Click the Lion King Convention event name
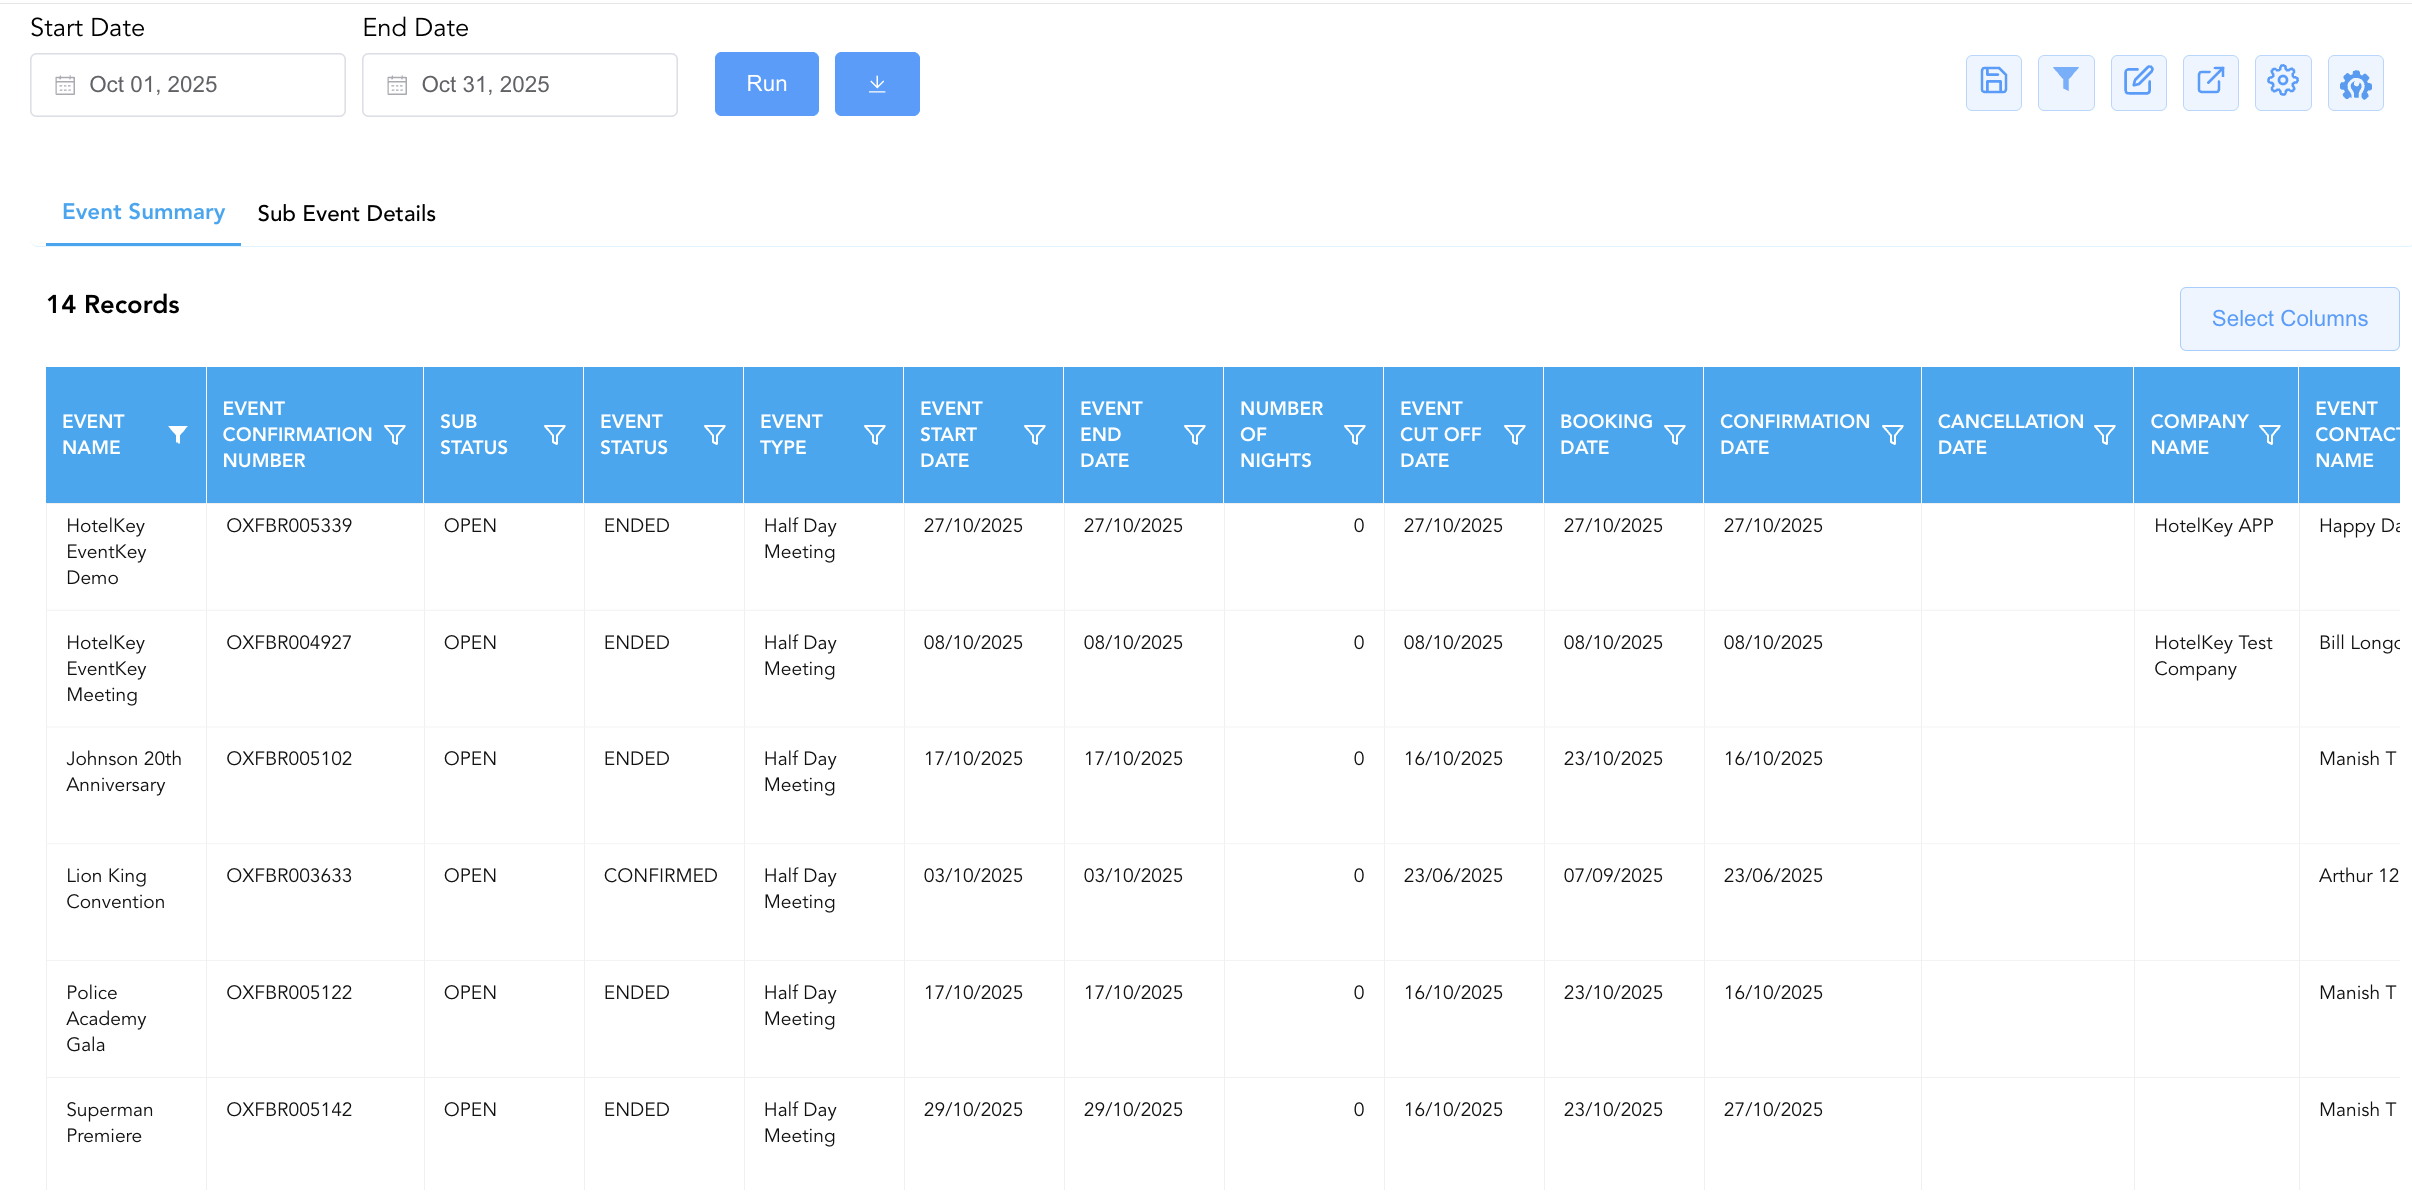 tap(115, 888)
